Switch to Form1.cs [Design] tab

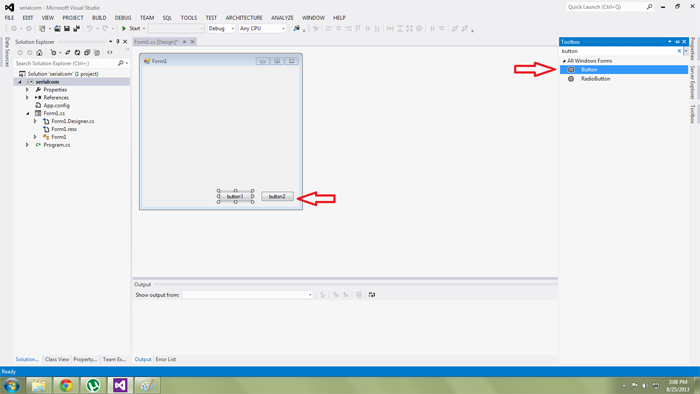coord(156,41)
